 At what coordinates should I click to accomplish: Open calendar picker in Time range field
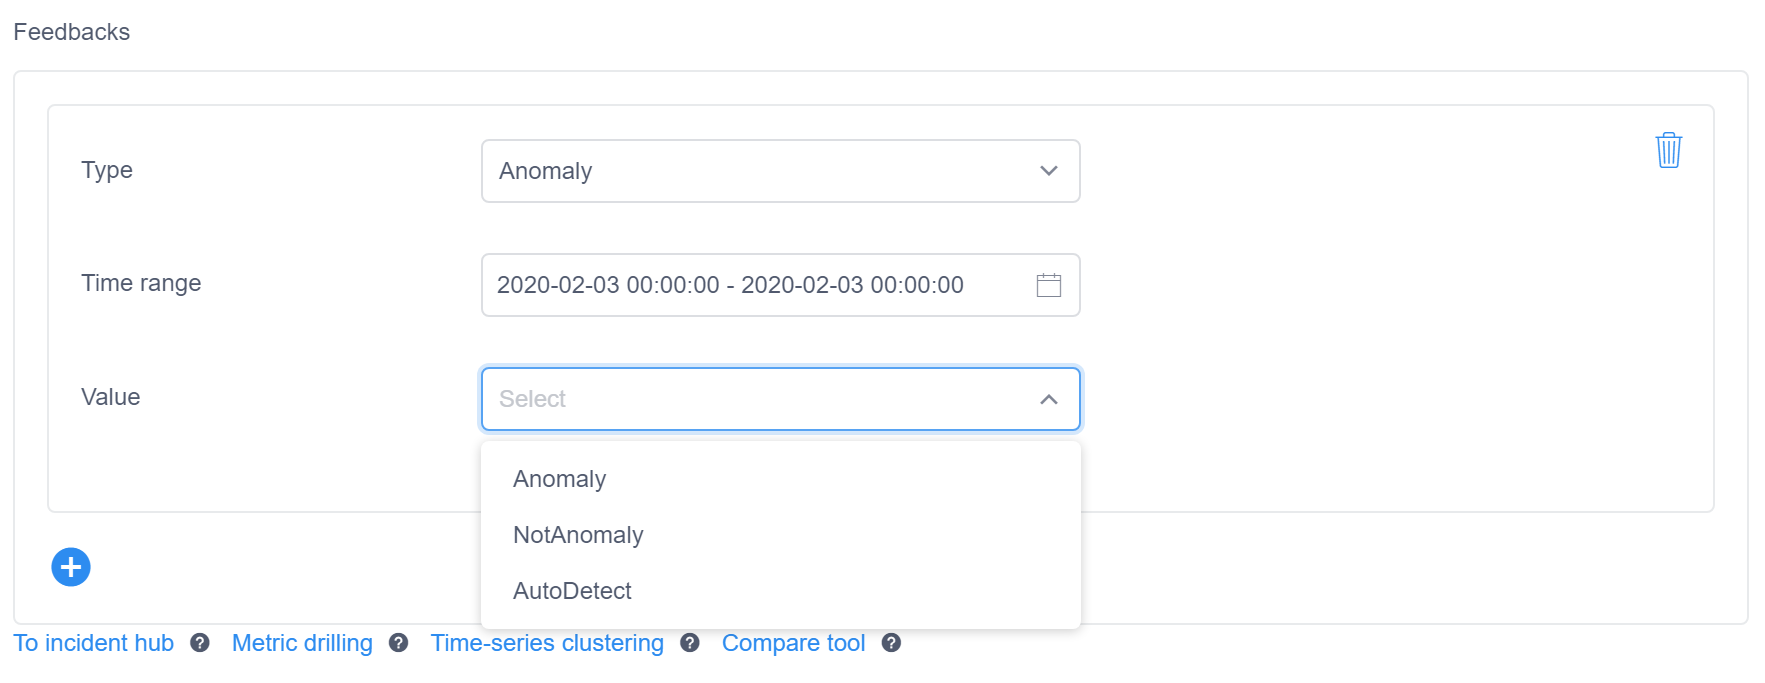click(1048, 285)
